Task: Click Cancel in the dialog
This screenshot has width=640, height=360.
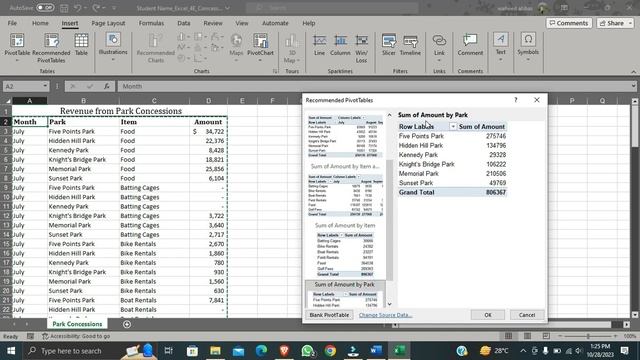Action: pos(527,315)
